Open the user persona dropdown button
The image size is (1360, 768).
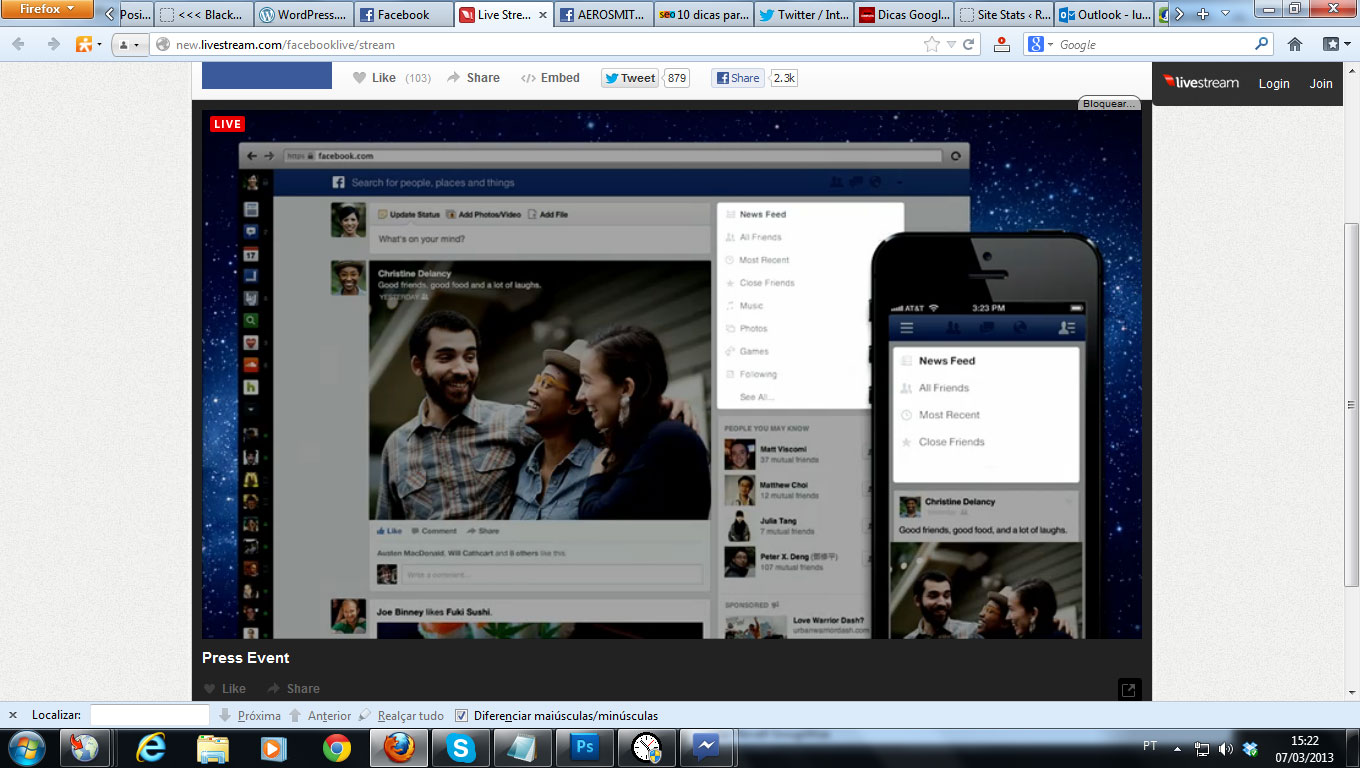click(128, 44)
